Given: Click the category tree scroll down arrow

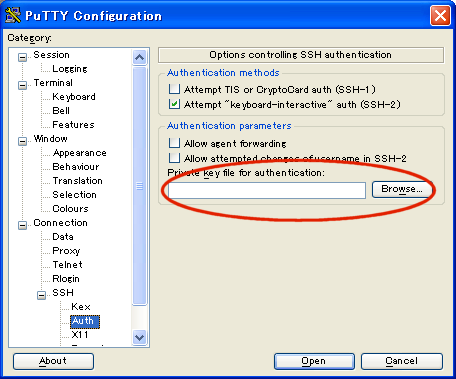Looking at the screenshot, I should (x=139, y=337).
